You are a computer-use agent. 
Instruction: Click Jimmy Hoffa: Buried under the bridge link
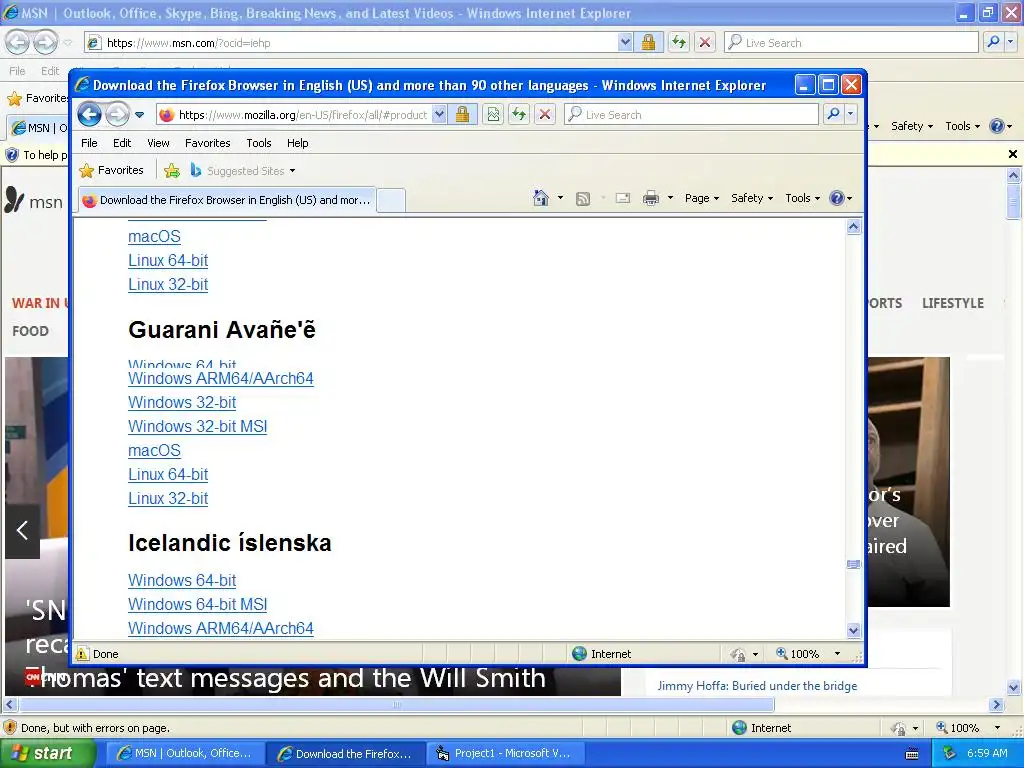click(757, 686)
